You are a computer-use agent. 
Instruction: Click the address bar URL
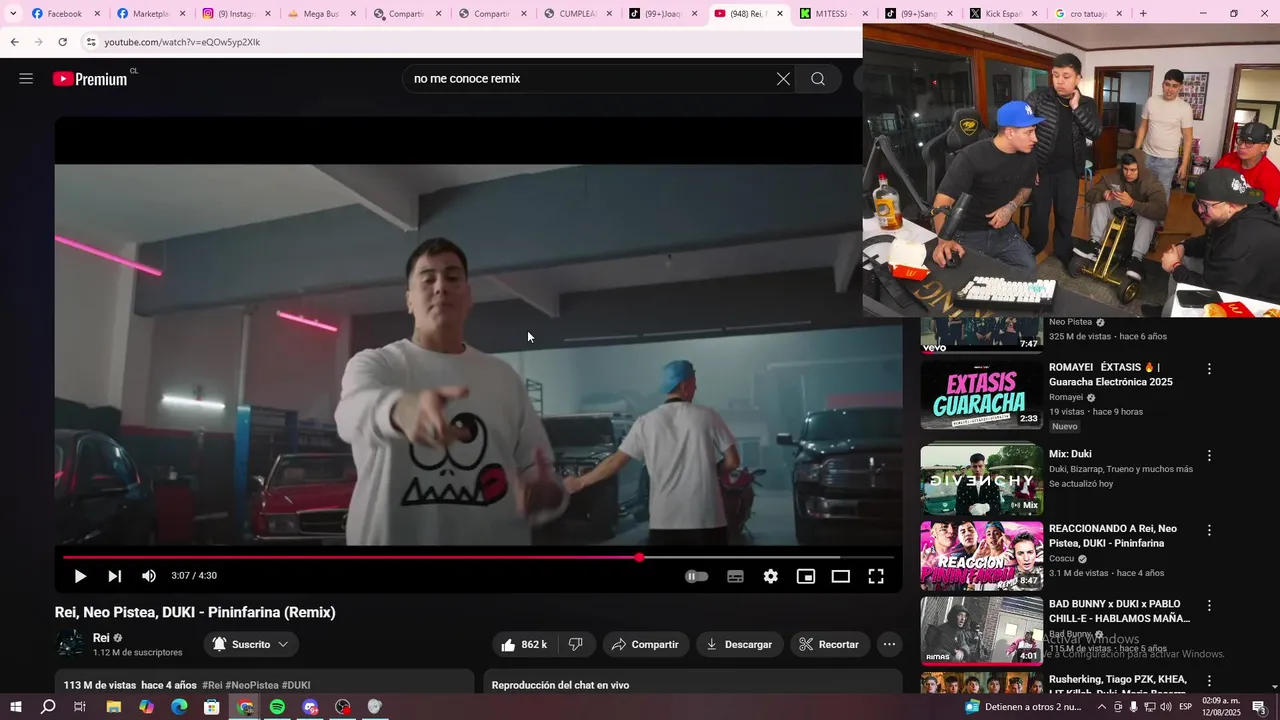(x=182, y=42)
